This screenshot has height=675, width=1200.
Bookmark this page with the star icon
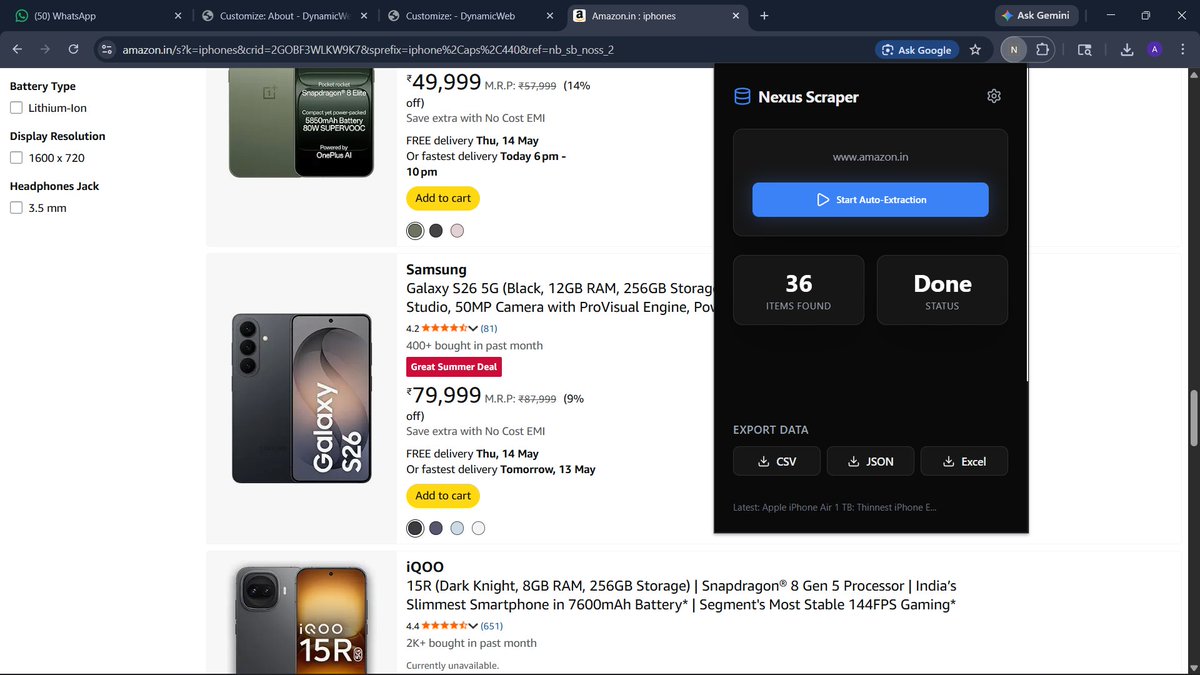975,49
